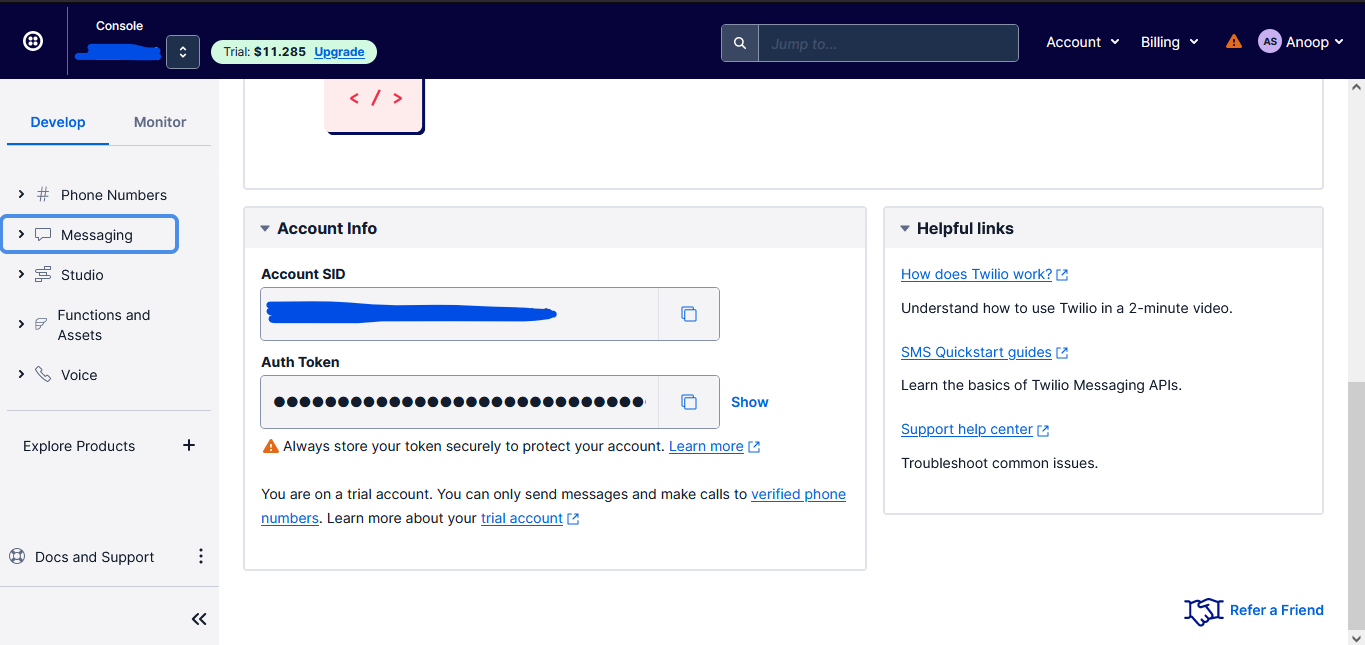Collapse the Helpful links panel
The height and width of the screenshot is (645, 1365).
[x=905, y=229]
